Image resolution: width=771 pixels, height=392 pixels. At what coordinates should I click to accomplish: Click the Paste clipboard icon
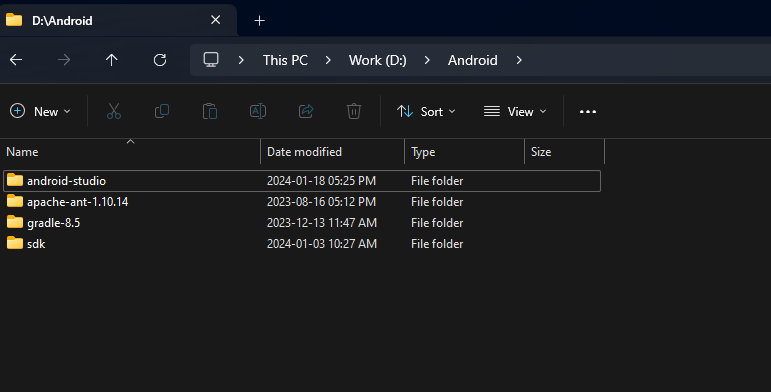(210, 111)
